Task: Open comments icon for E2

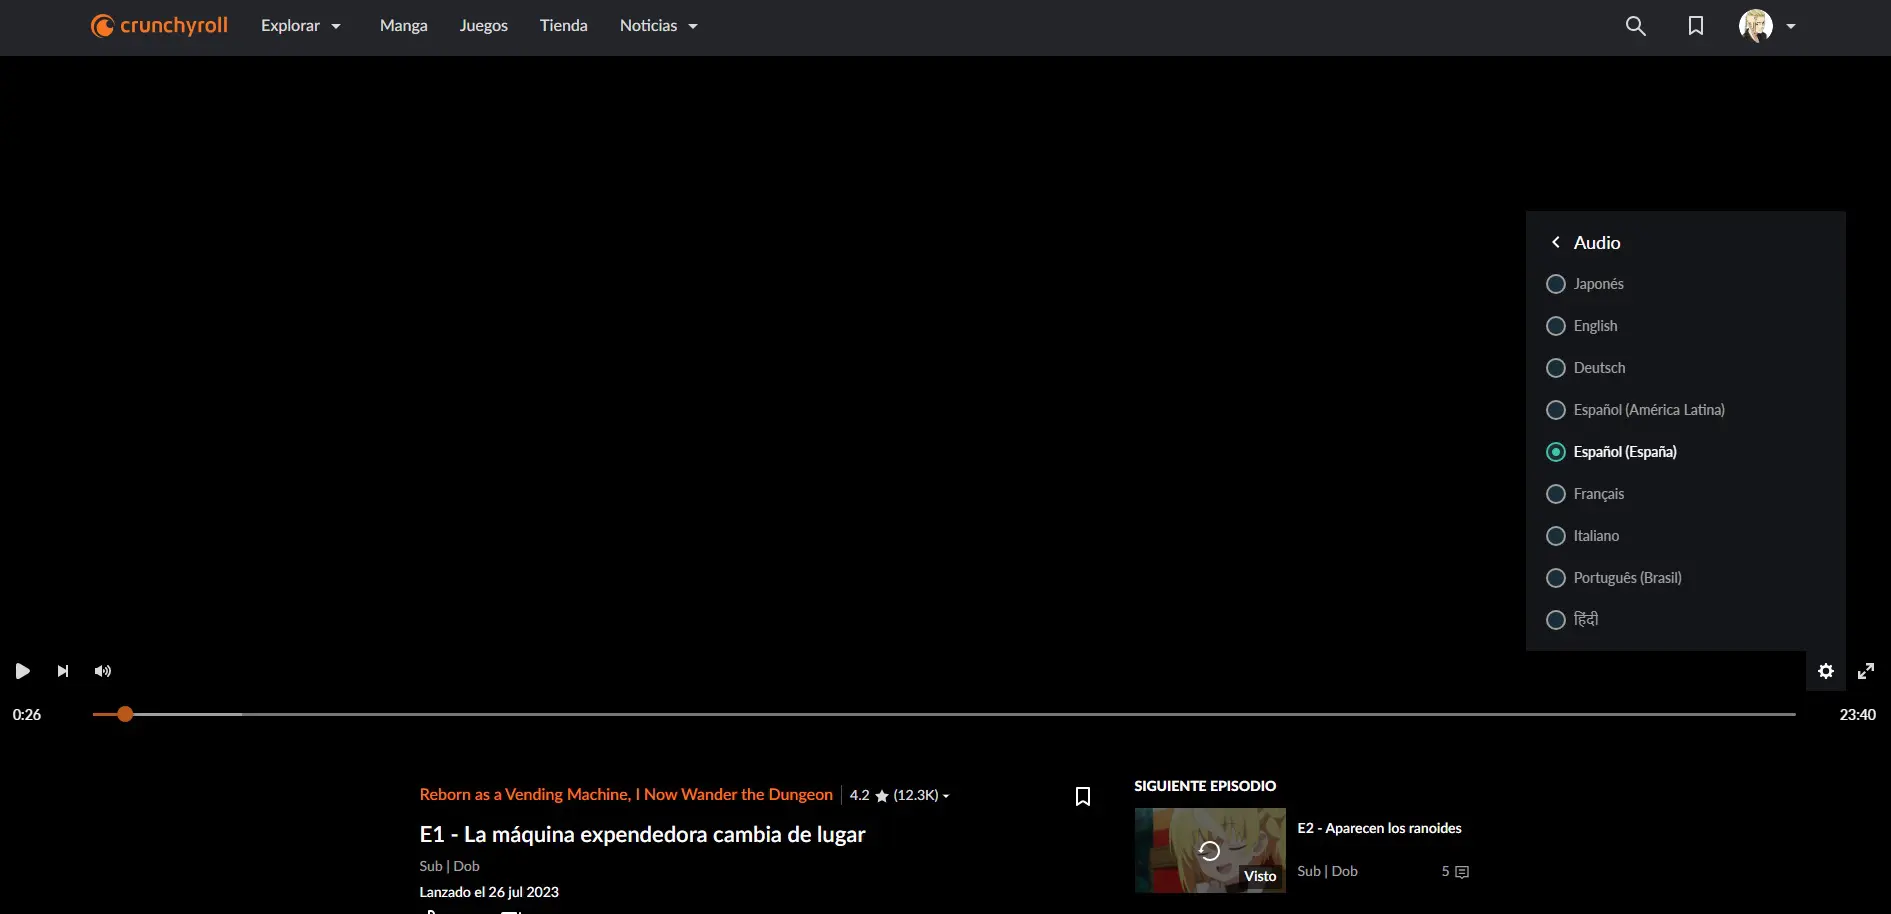Action: point(1462,872)
